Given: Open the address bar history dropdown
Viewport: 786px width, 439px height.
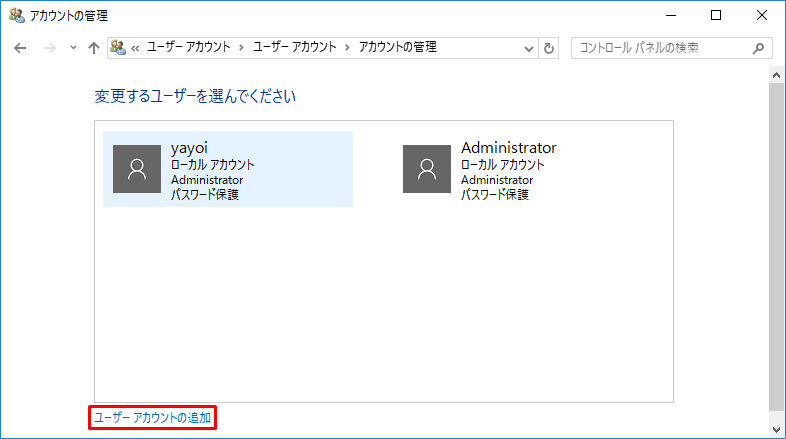Looking at the screenshot, I should click(x=528, y=49).
